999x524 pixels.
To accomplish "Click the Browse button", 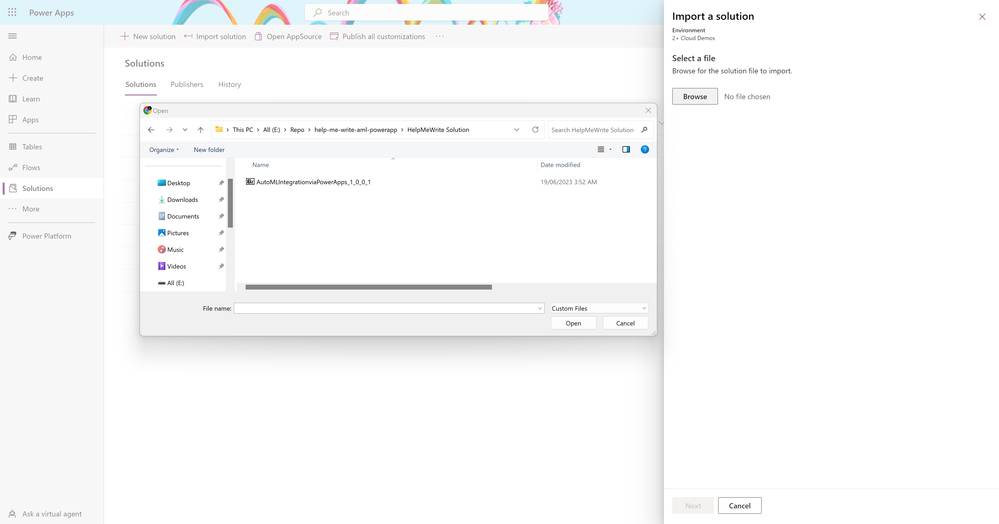I will coord(694,96).
